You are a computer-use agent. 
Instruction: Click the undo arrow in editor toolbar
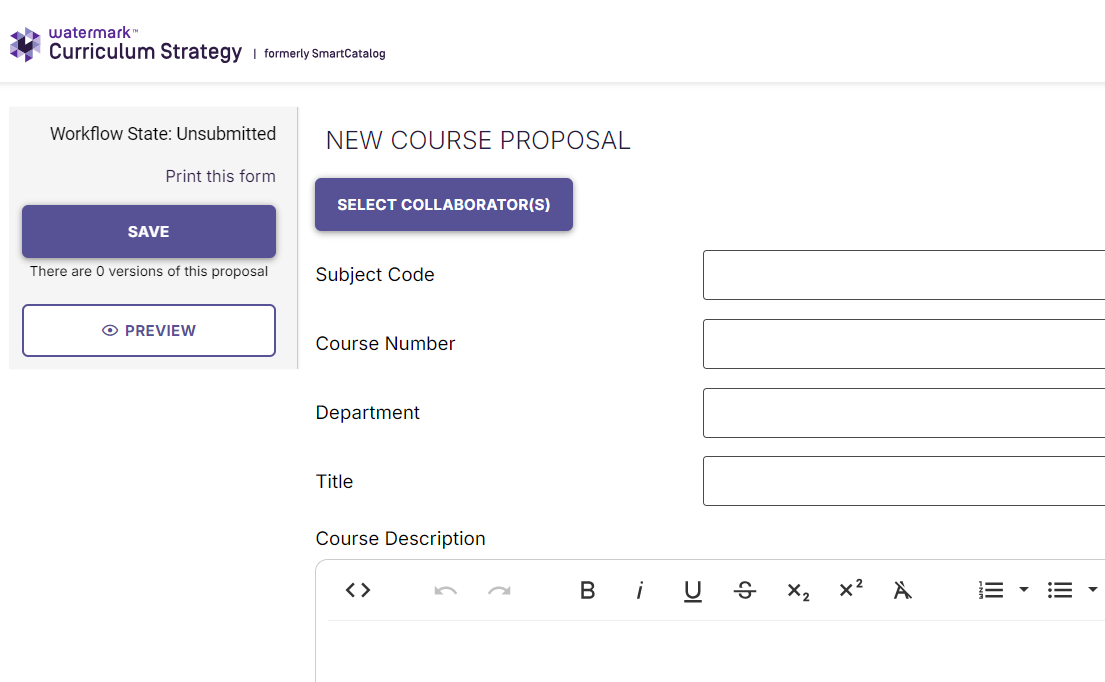[x=445, y=590]
